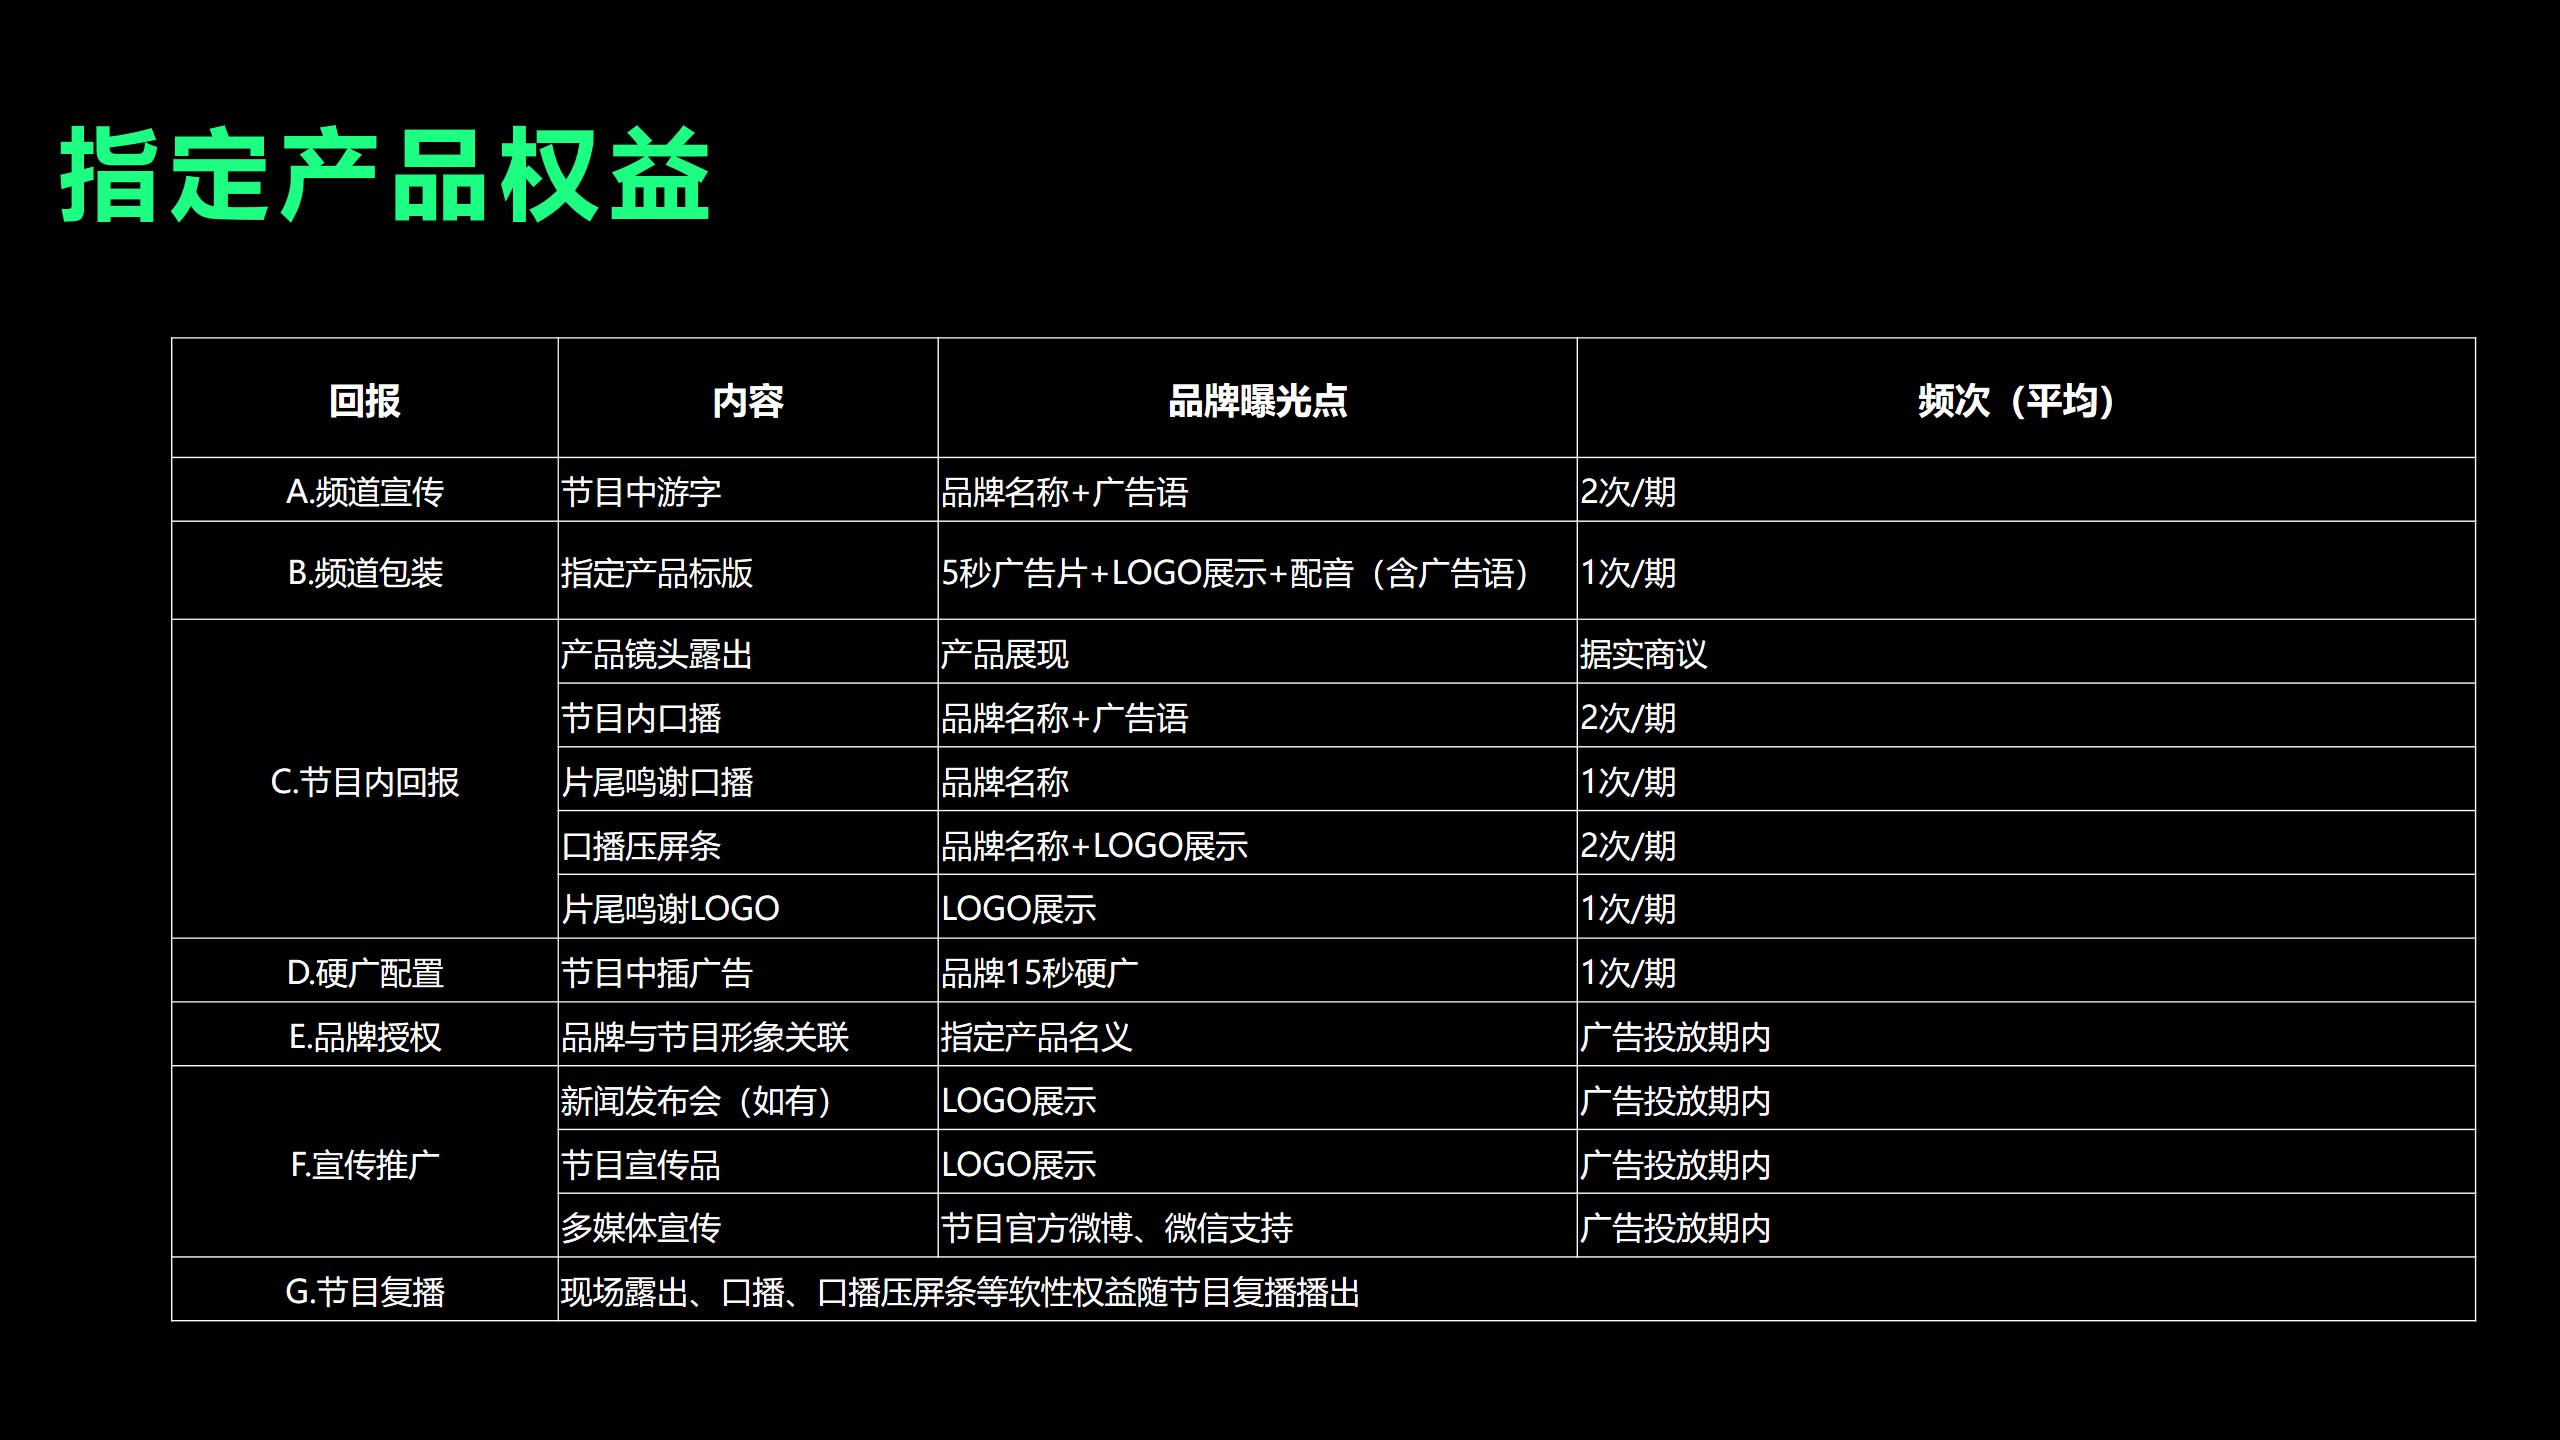The width and height of the screenshot is (2560, 1440).
Task: Select LOGO展示 in the 节目宣传品 row
Action: [1257, 1161]
